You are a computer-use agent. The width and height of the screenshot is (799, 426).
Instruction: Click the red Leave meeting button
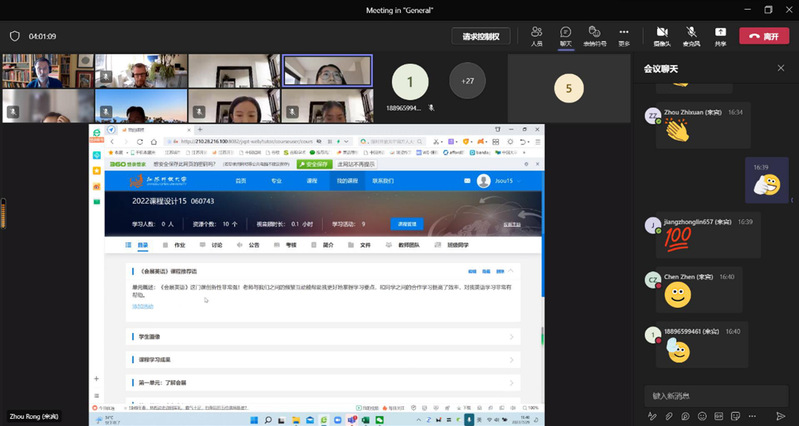pos(764,36)
